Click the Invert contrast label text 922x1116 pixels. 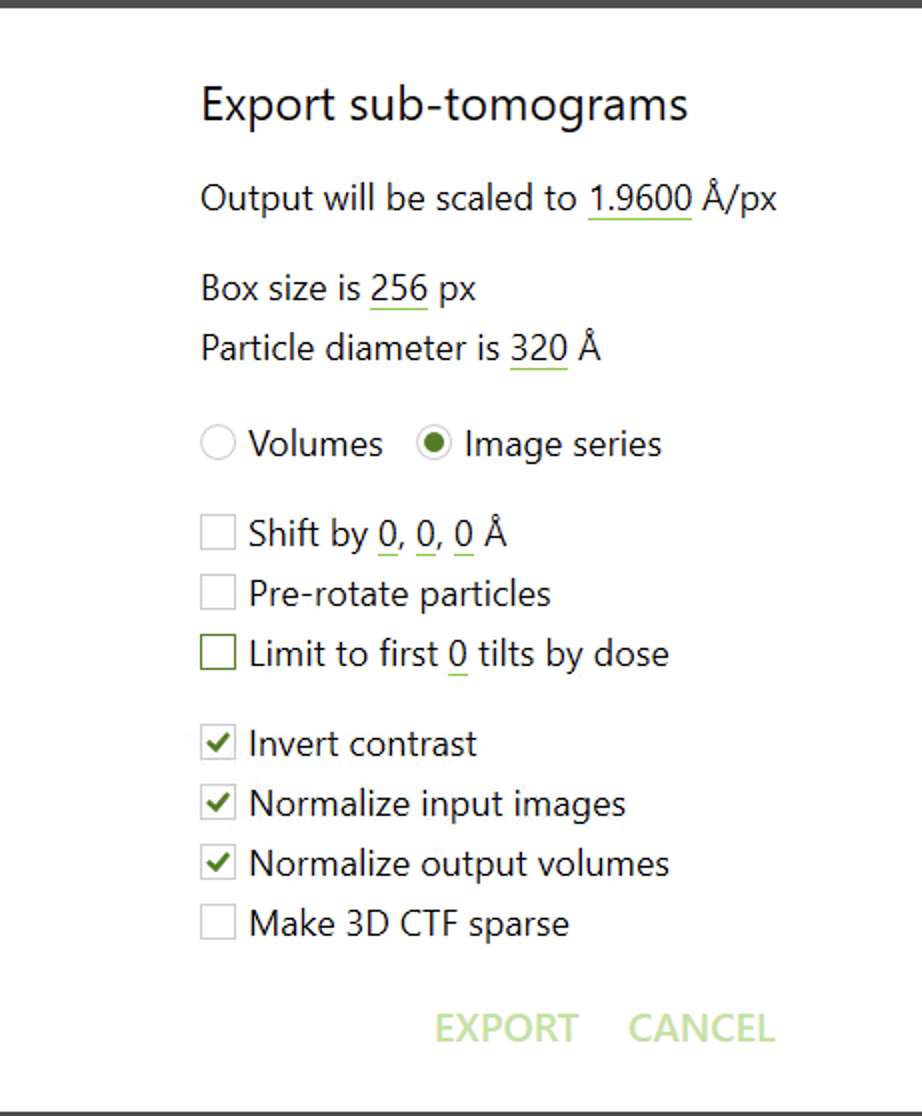(363, 744)
